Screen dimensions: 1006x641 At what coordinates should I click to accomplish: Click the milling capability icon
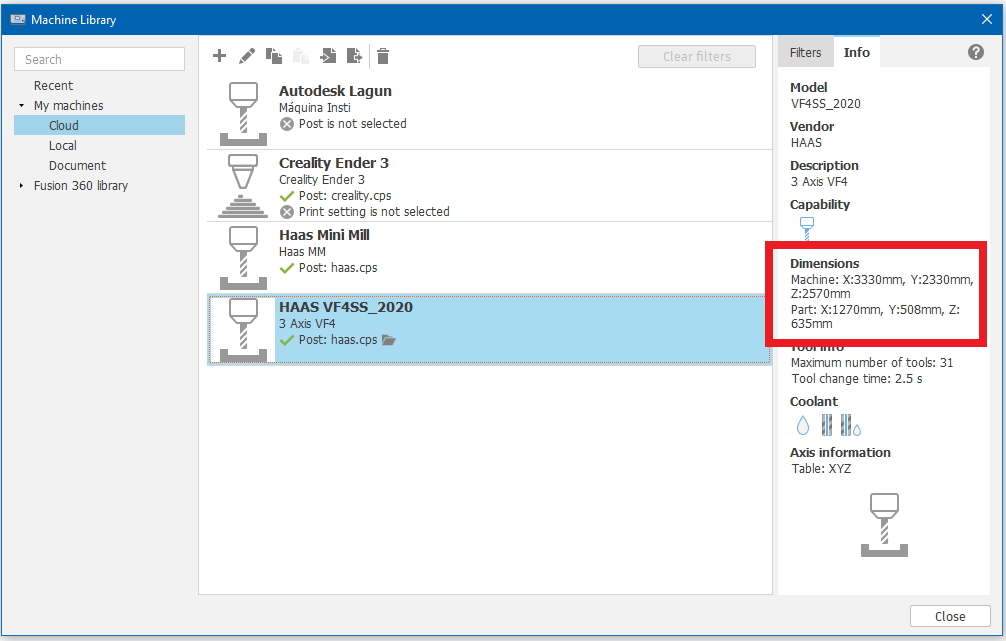[807, 228]
